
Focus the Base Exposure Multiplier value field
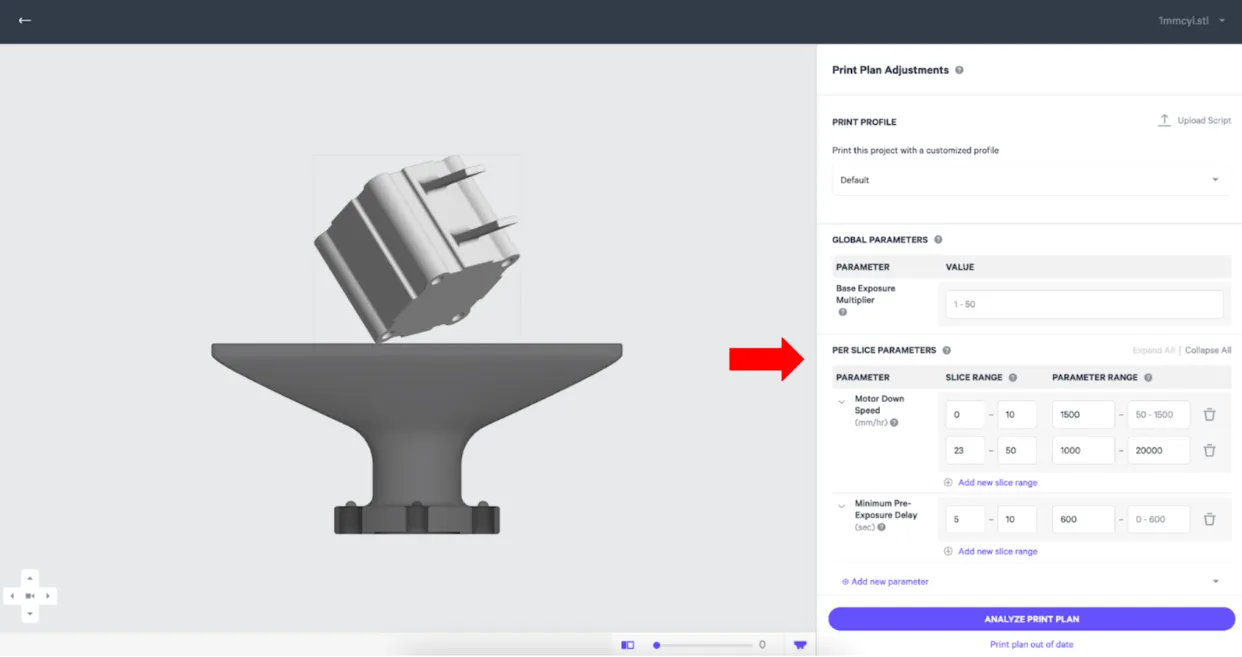click(x=1084, y=304)
